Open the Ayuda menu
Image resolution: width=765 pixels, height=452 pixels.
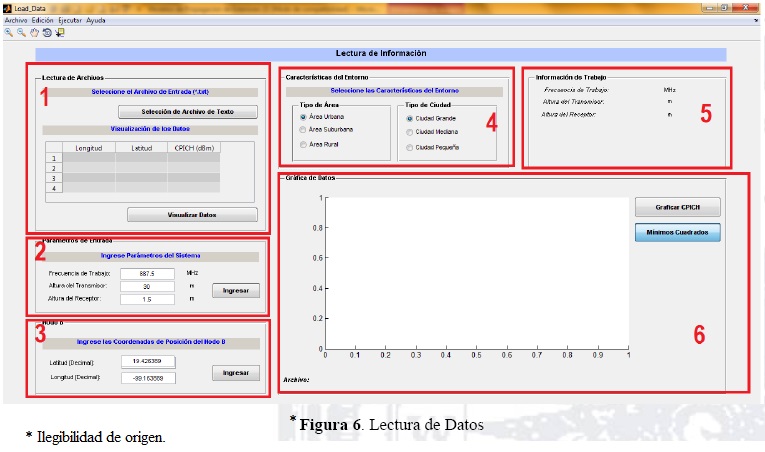coord(96,20)
